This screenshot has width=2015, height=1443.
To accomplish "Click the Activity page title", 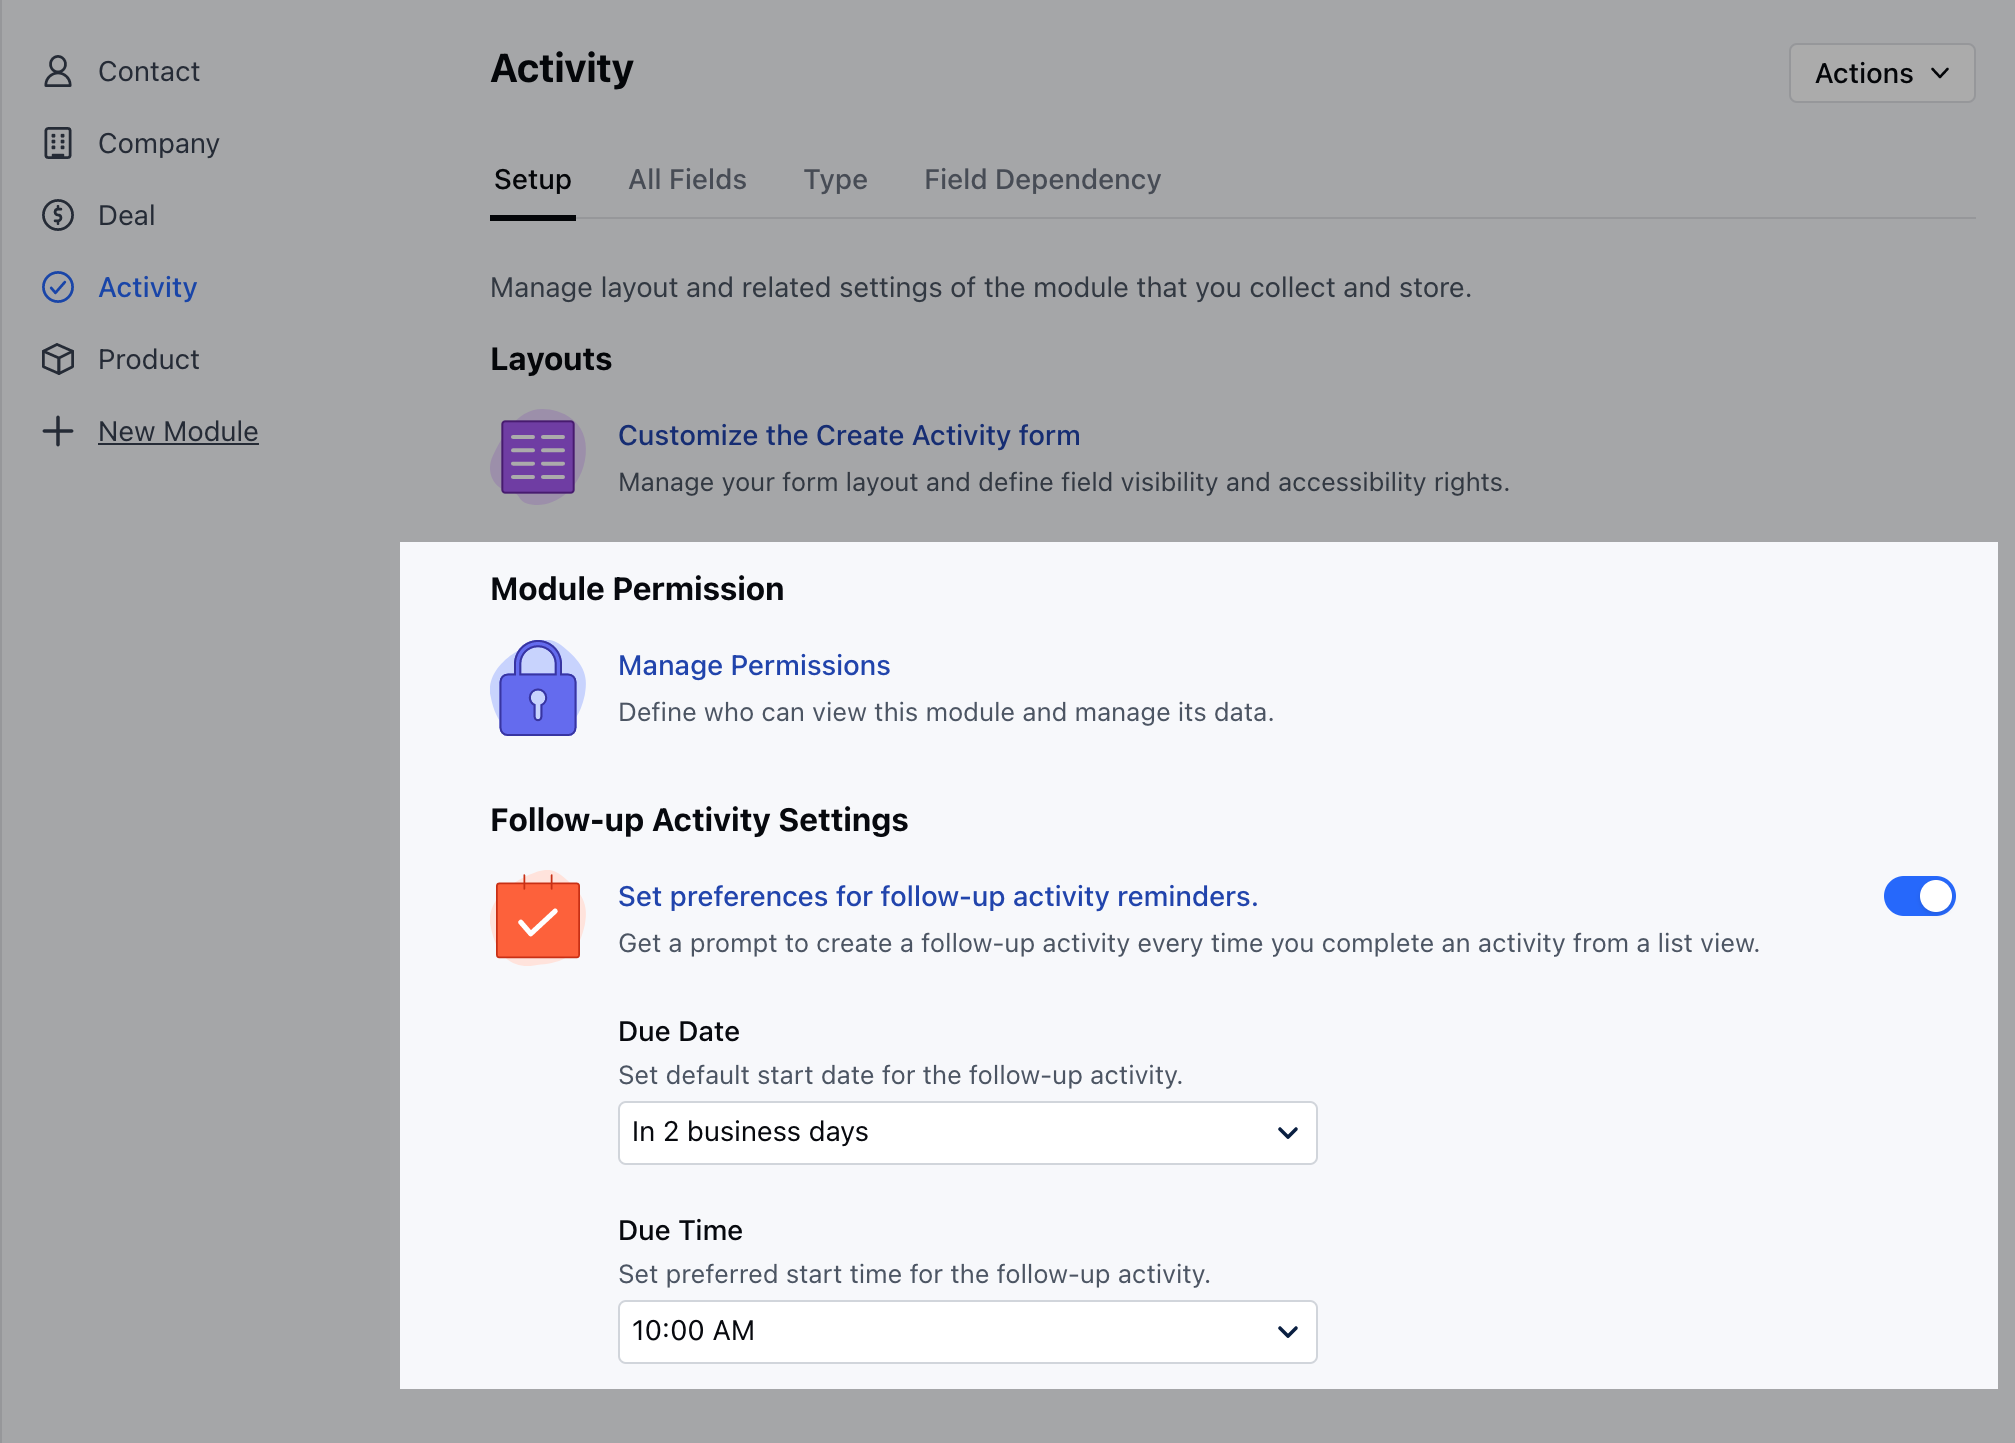I will (561, 68).
